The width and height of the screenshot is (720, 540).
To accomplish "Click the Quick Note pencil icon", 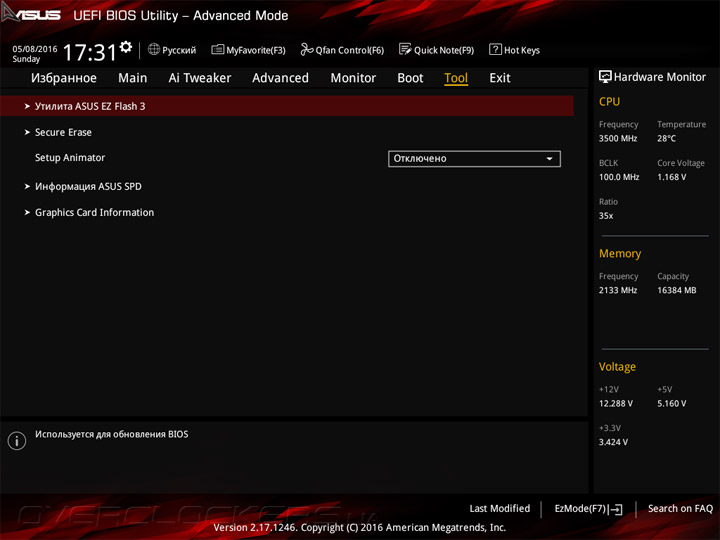I will [x=405, y=49].
